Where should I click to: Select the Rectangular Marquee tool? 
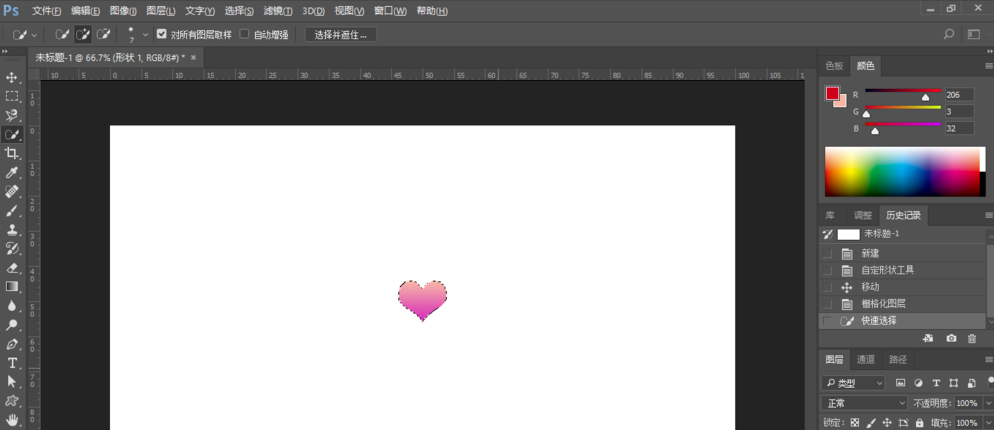coord(11,96)
